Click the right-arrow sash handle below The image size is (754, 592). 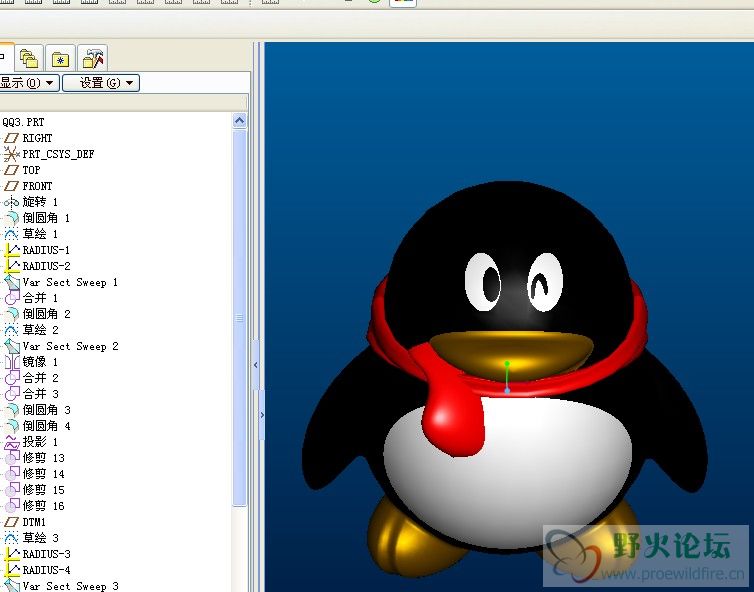click(x=262, y=415)
